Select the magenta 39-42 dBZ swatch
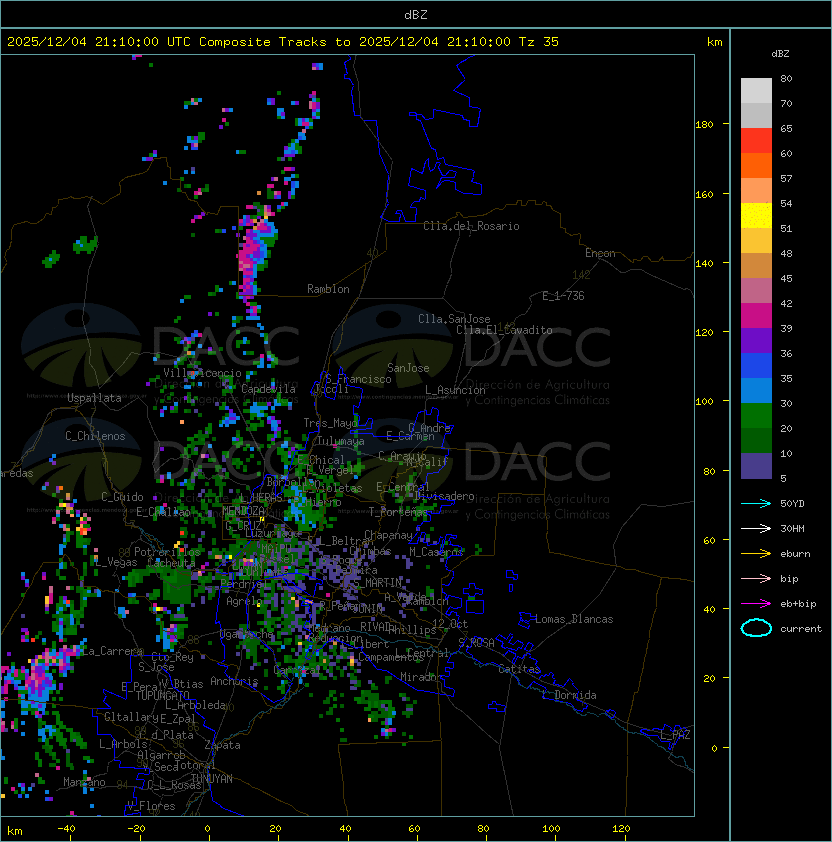832x842 pixels. (756, 316)
